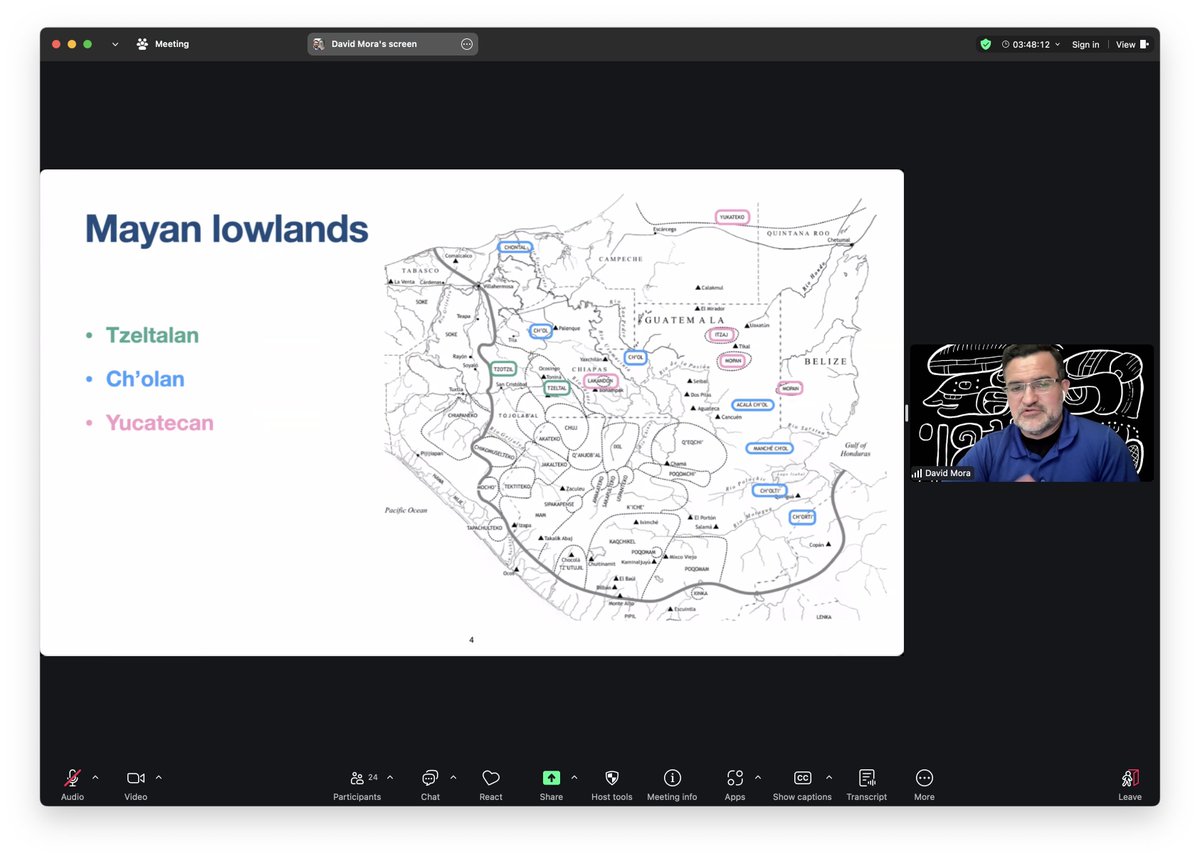Click the ITZAJ label on the map
This screenshot has width=1200, height=859.
[720, 335]
